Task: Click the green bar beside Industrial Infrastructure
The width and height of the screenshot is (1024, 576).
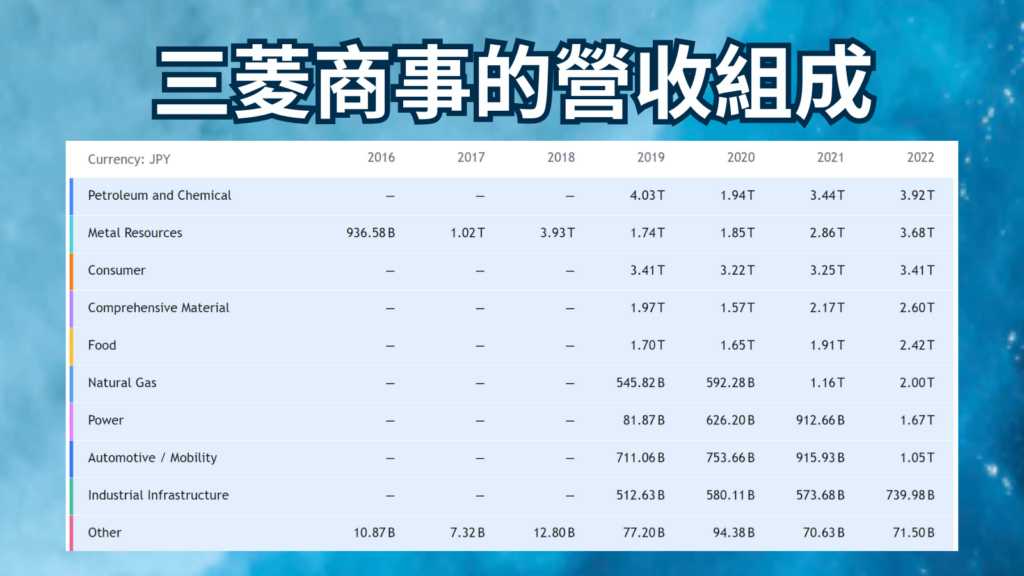Action: pyautogui.click(x=71, y=495)
